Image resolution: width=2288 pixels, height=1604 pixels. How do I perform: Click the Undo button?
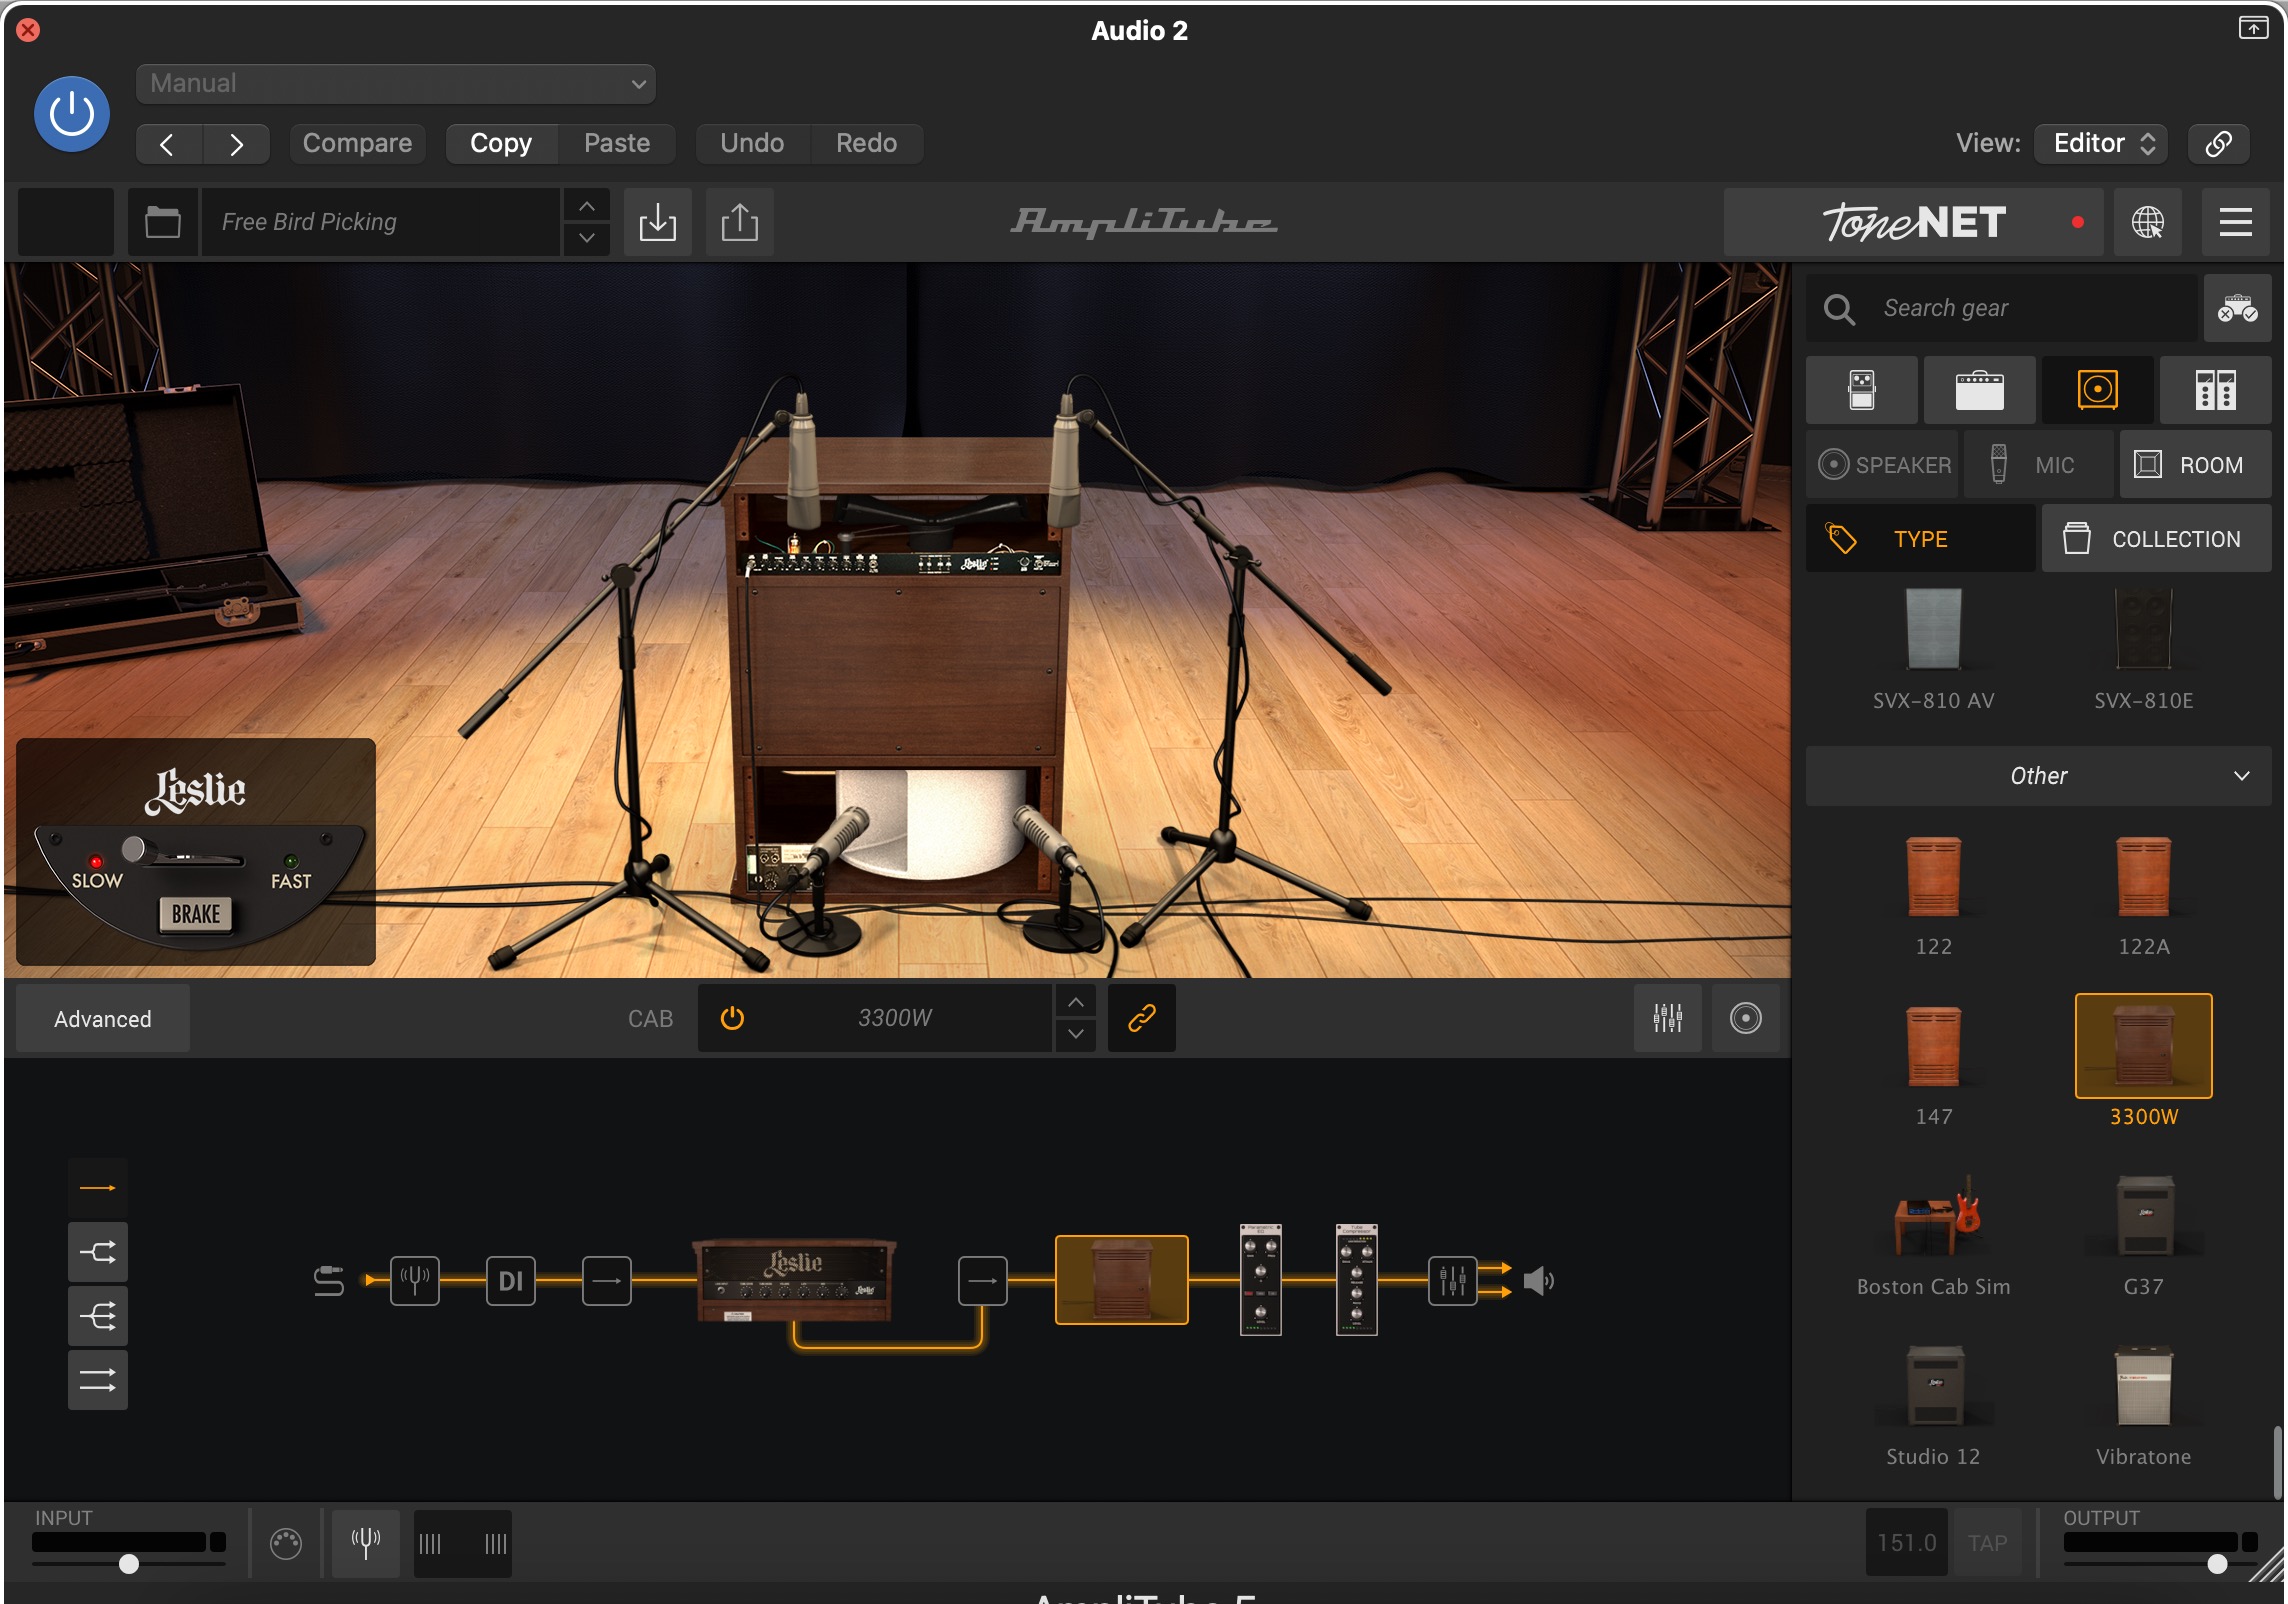point(752,144)
